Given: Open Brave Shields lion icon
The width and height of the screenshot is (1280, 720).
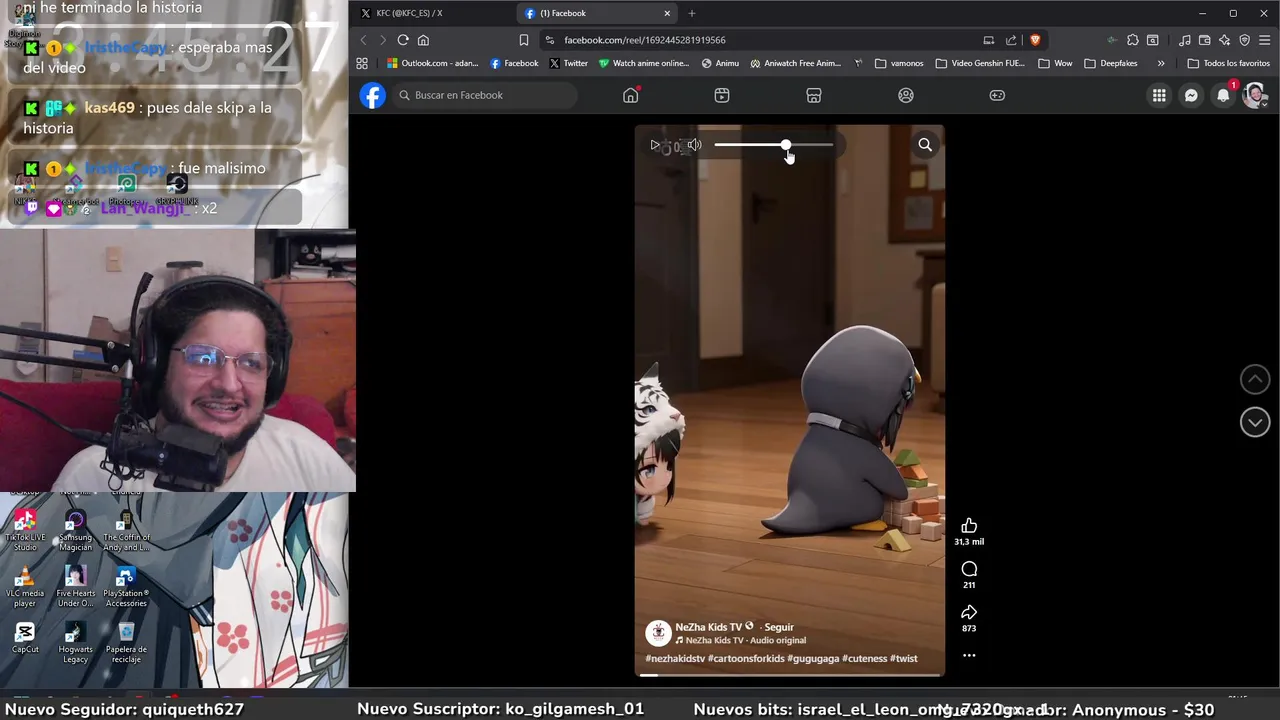Looking at the screenshot, I should click(1035, 40).
